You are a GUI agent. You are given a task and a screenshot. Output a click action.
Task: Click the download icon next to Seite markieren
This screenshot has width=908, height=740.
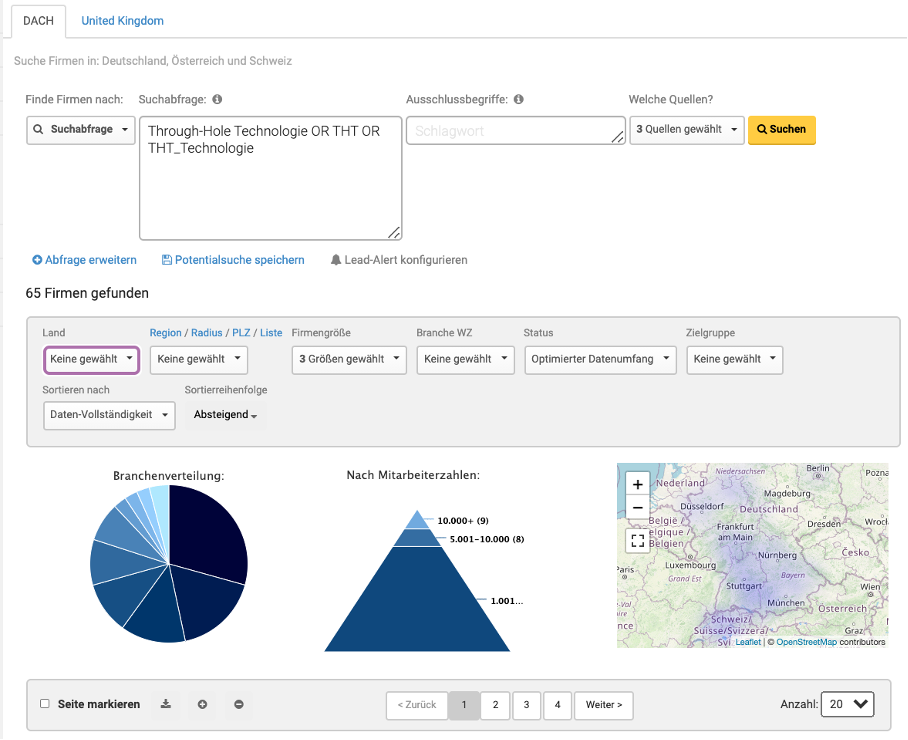(x=166, y=704)
